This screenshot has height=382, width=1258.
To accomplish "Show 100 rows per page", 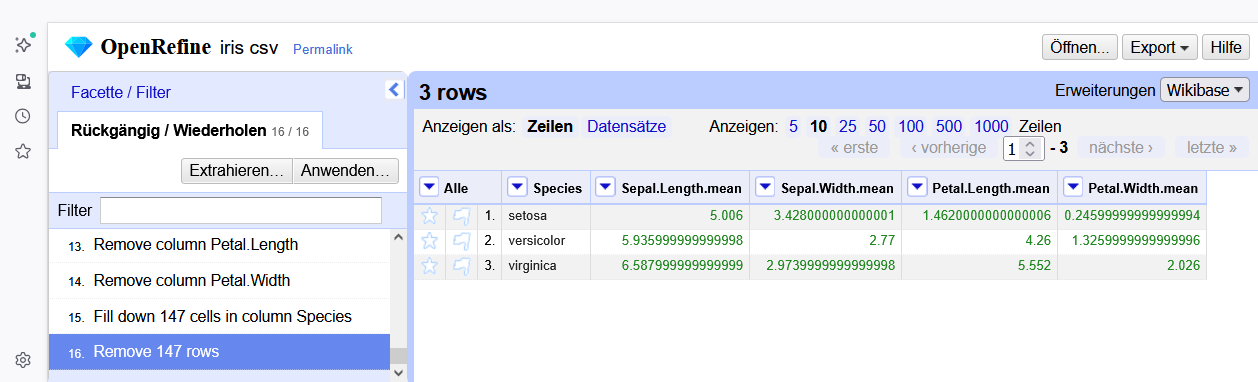I will (x=911, y=126).
